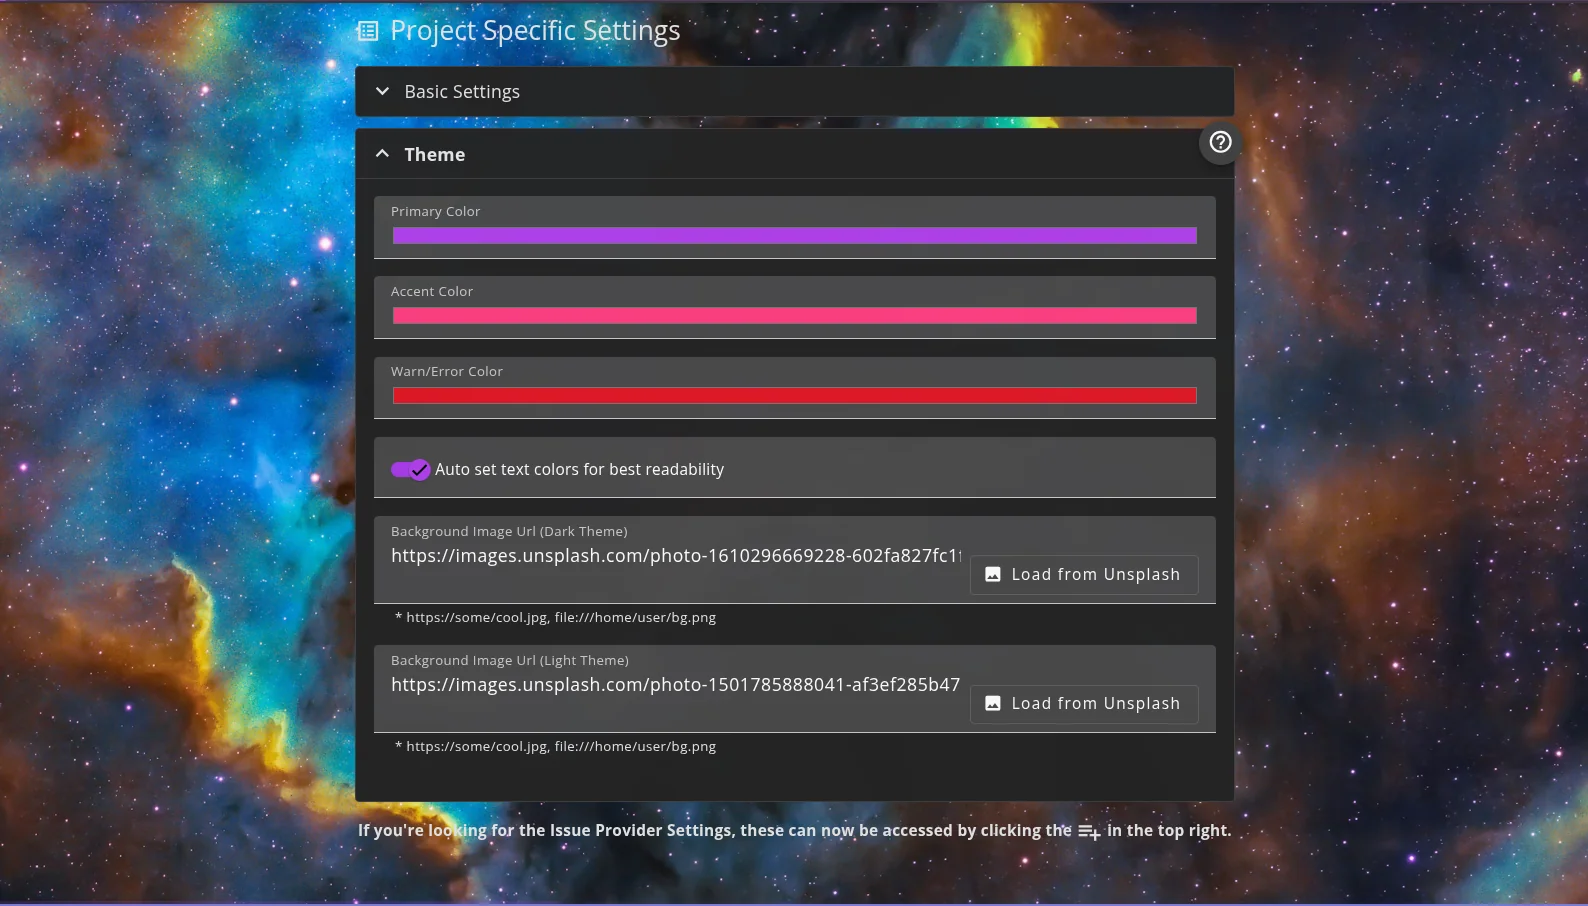Click image icon in Dark Theme Unsplash button

pyautogui.click(x=993, y=574)
